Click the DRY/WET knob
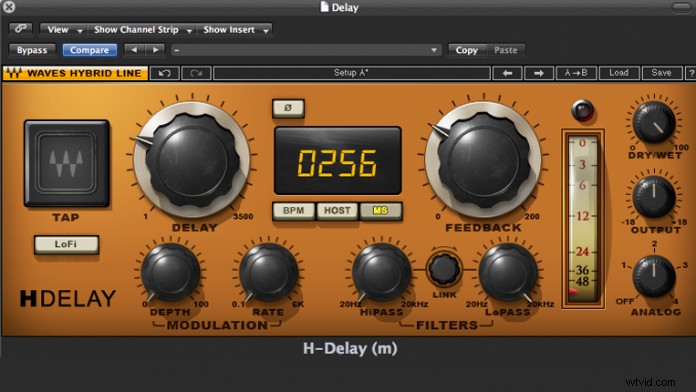Screen dimensions: 696x392 (x=654, y=122)
